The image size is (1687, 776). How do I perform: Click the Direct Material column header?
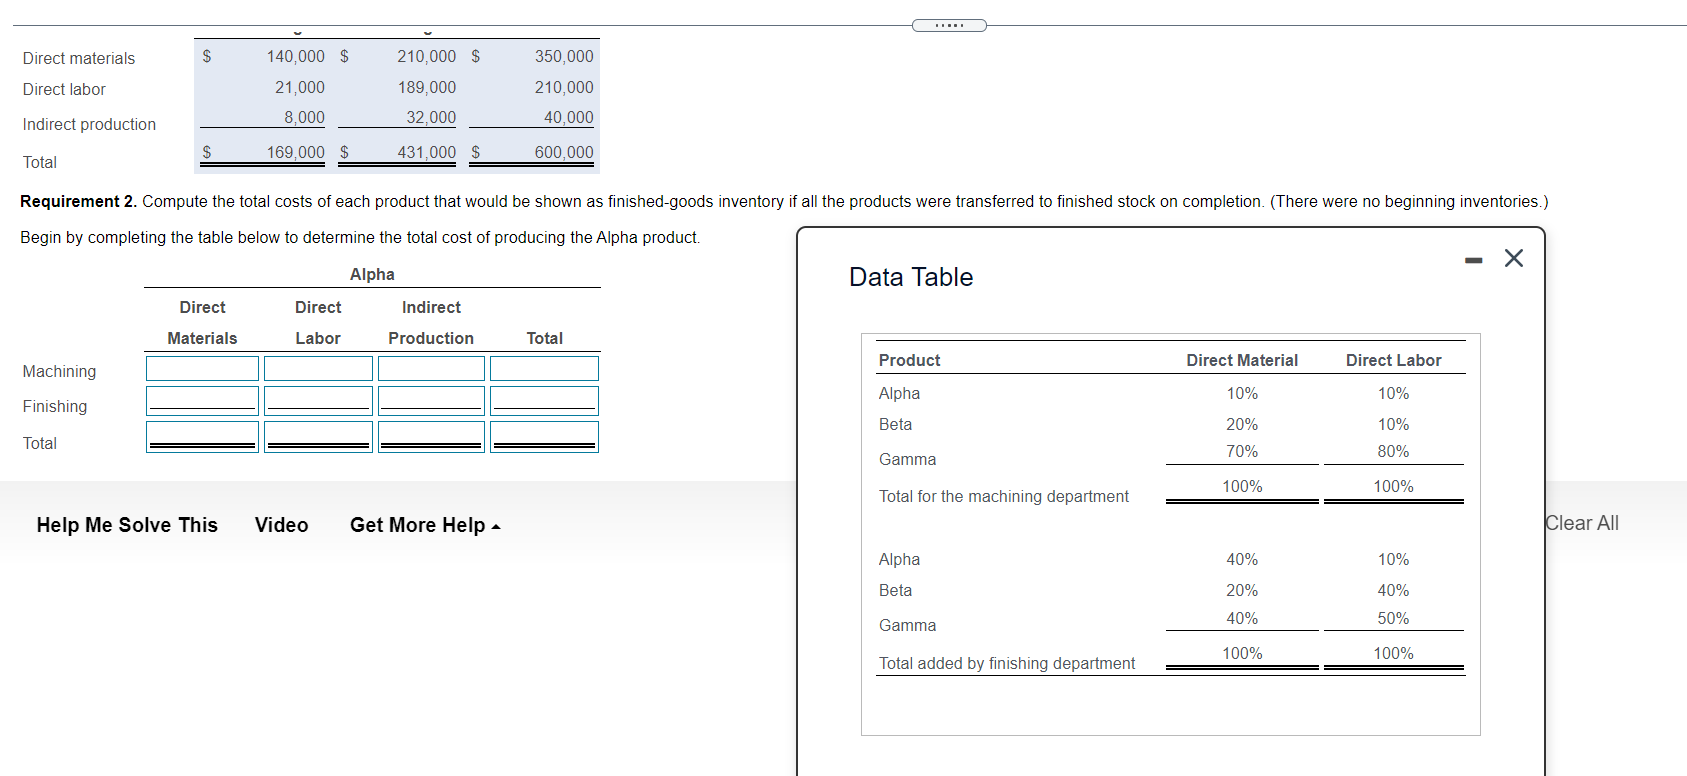click(1242, 361)
